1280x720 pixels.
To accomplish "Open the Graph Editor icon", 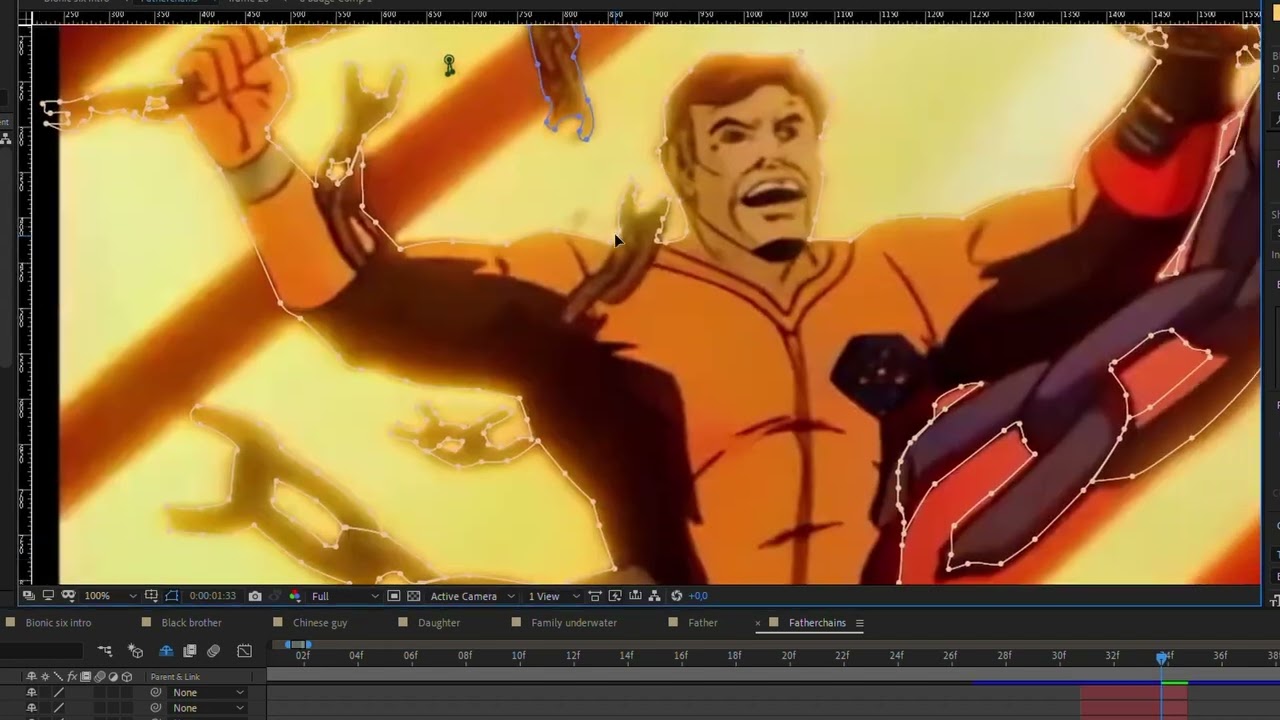I will pyautogui.click(x=244, y=651).
